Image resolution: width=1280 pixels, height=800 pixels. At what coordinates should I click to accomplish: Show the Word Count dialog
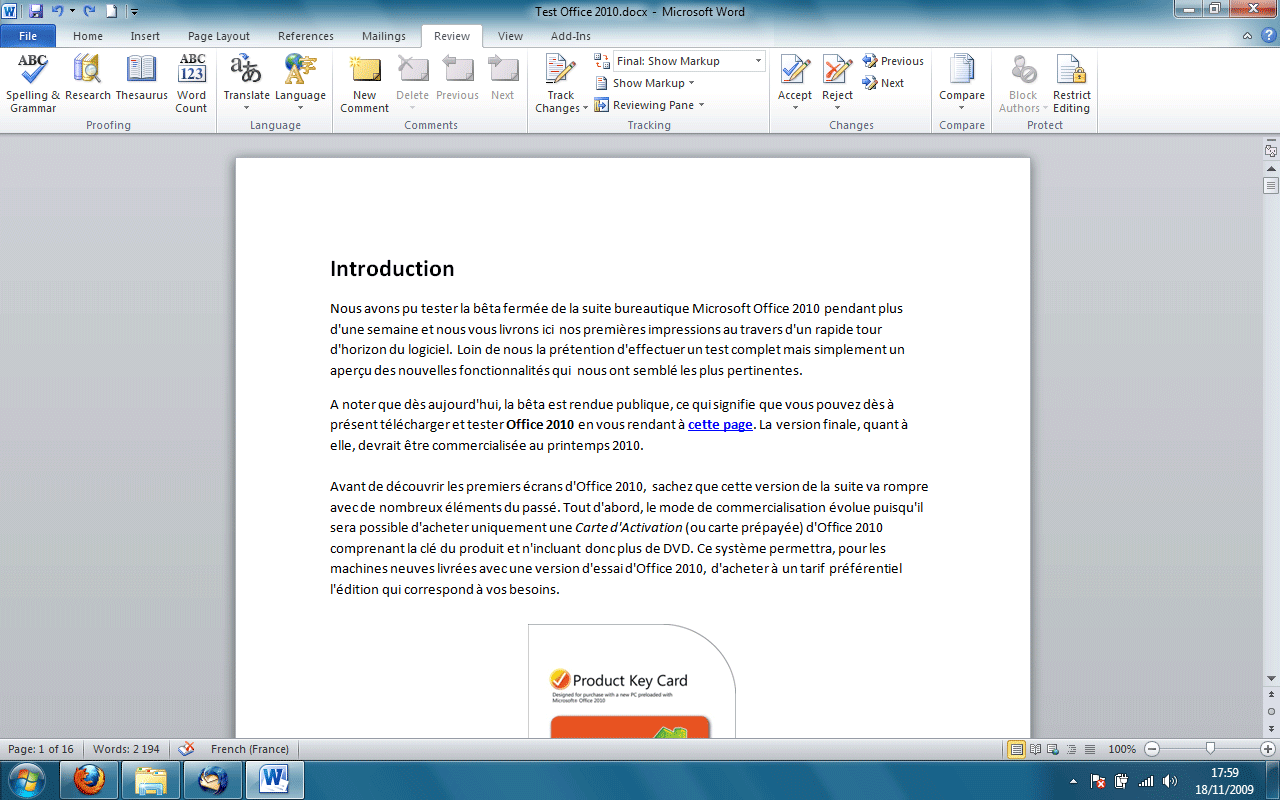click(192, 84)
